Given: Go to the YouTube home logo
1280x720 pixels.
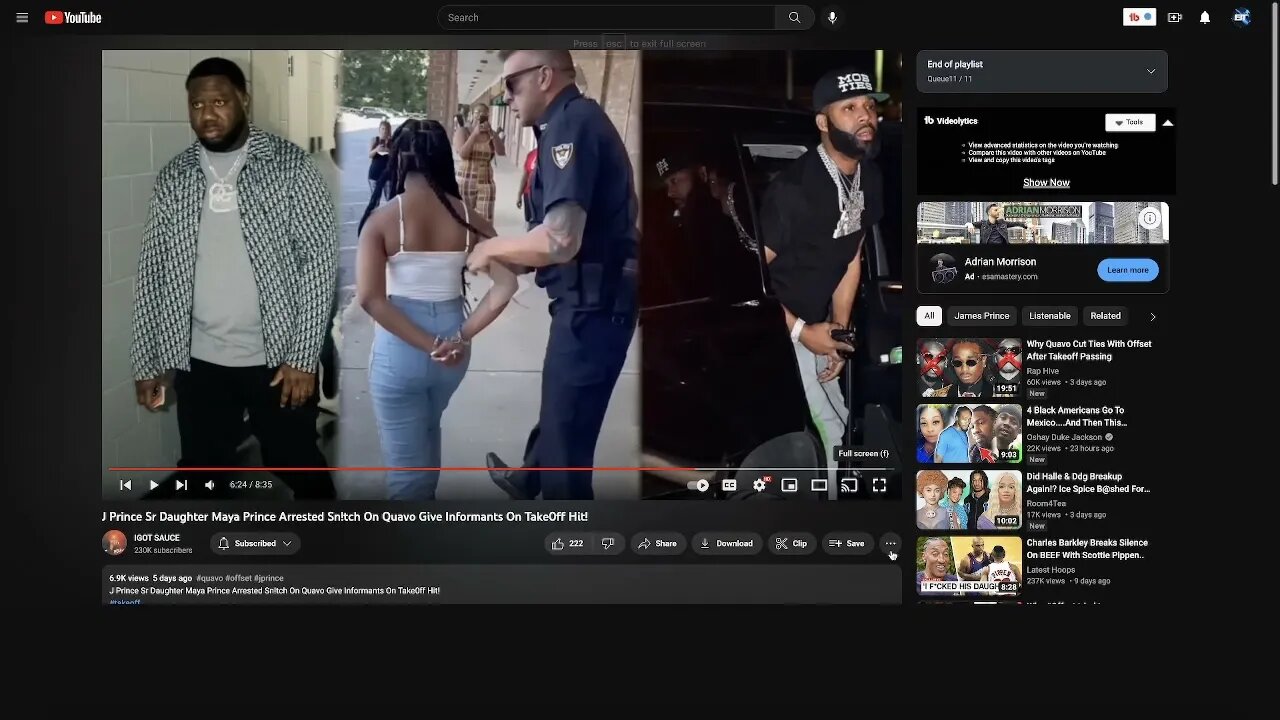Looking at the screenshot, I should point(73,17).
